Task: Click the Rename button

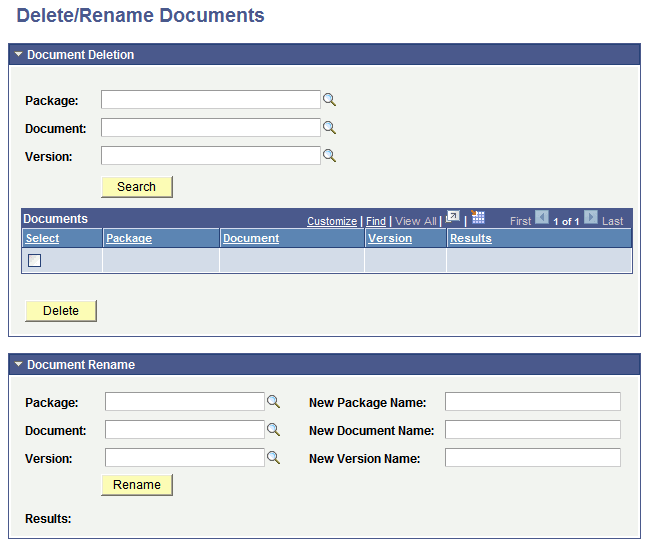Action: click(137, 485)
